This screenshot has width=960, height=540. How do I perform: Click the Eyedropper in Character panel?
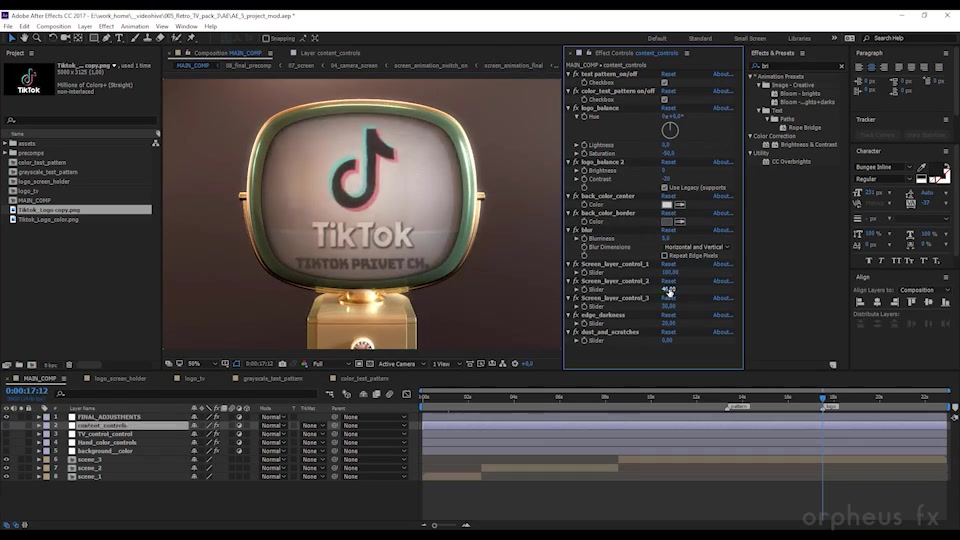921,167
